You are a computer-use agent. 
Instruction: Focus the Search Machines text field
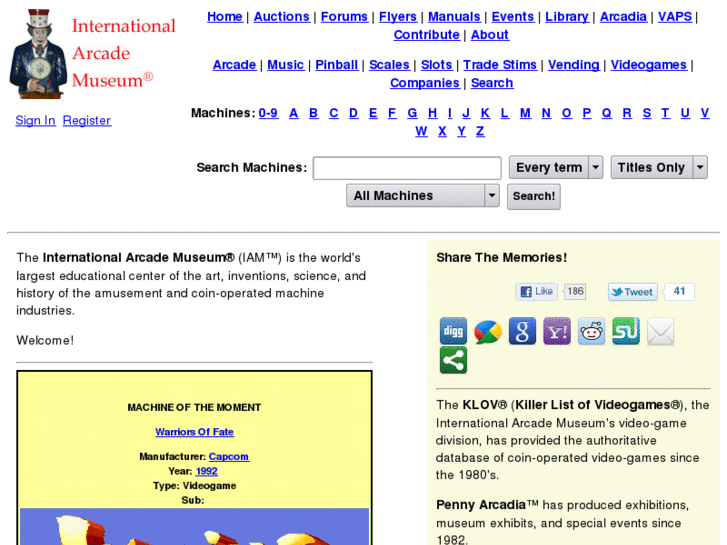407,168
